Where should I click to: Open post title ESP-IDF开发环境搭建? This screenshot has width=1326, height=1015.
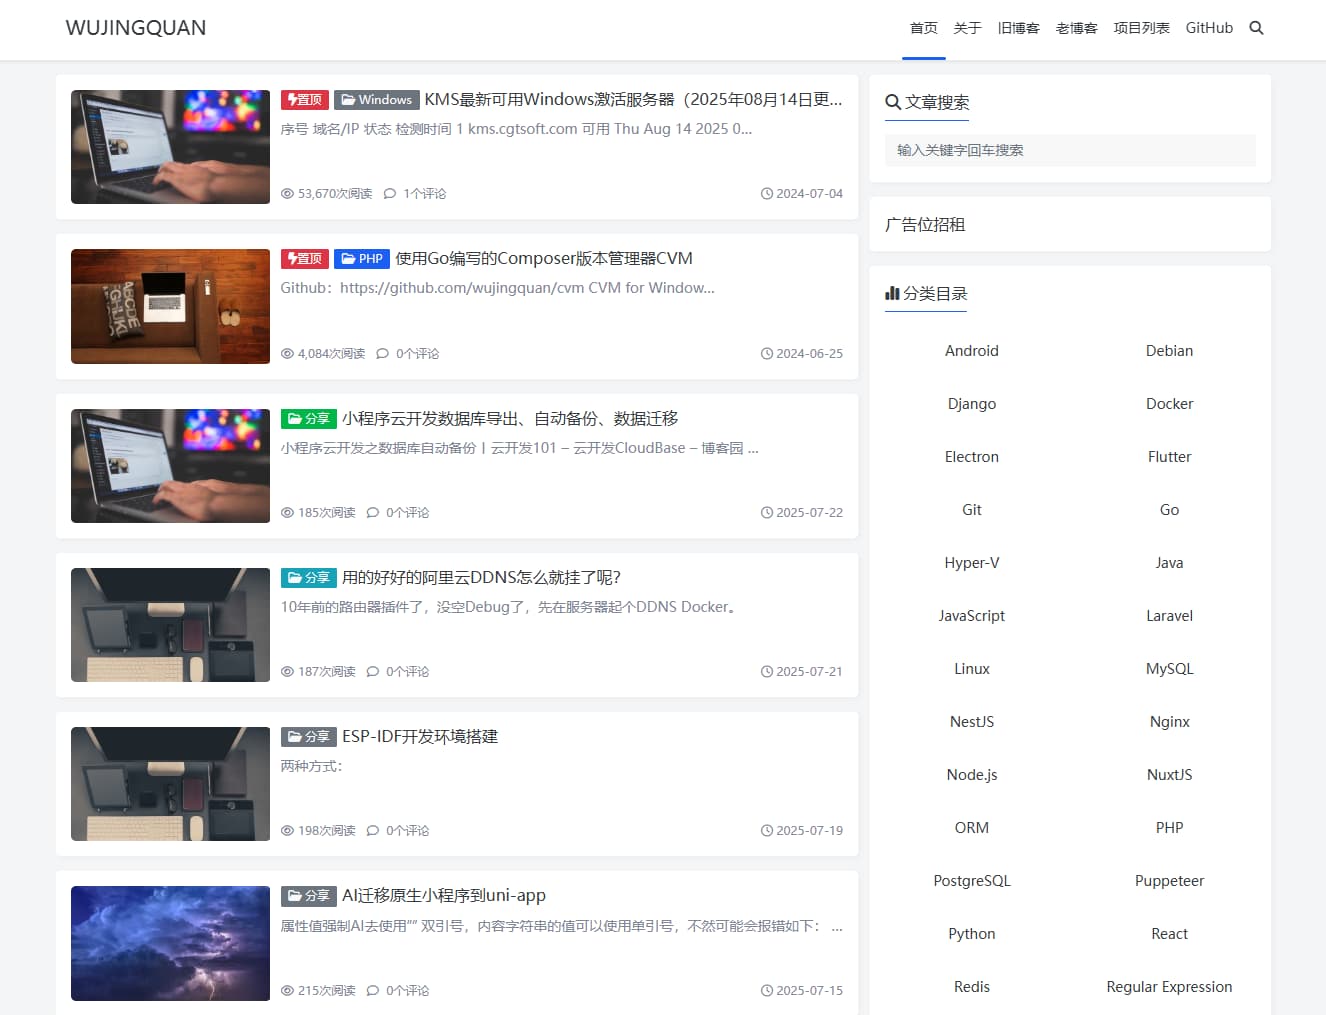click(419, 737)
